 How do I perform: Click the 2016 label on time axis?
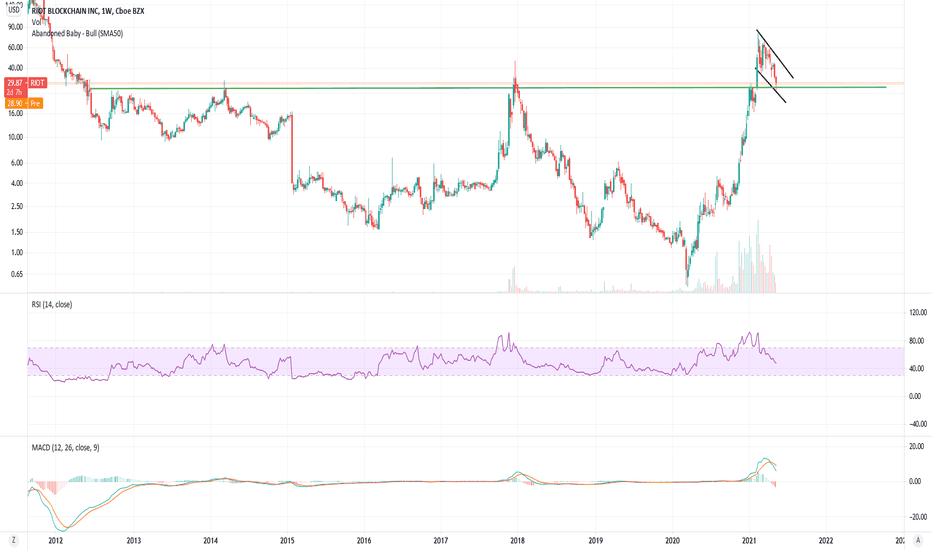click(364, 540)
